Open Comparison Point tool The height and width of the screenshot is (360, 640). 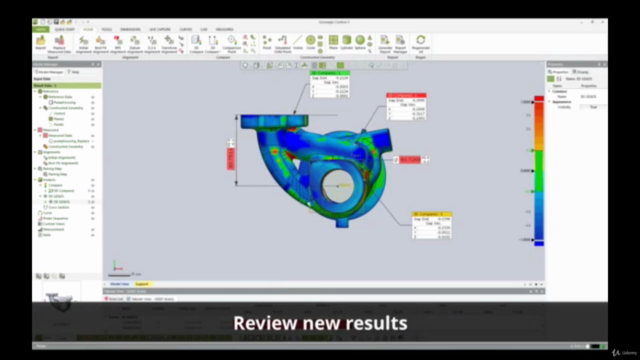click(x=231, y=44)
